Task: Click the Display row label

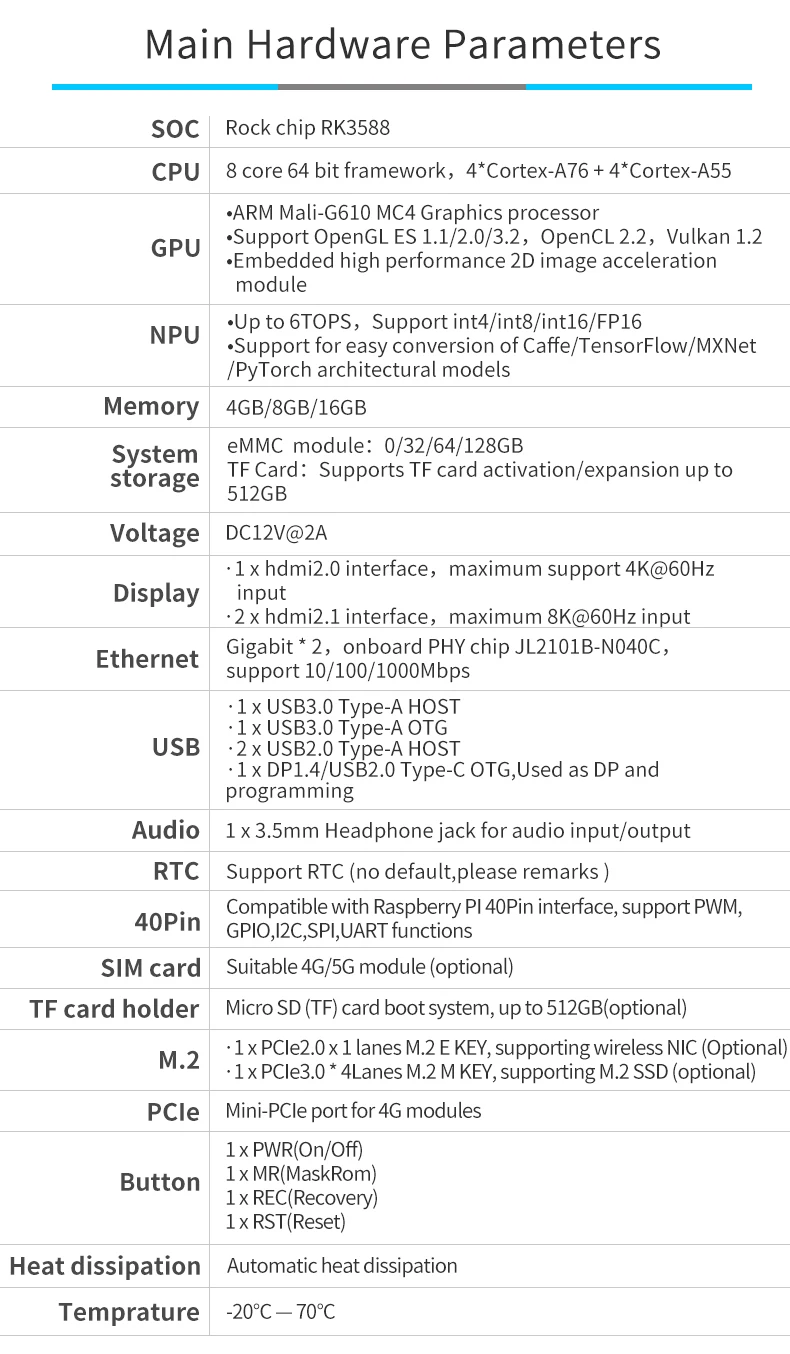Action: tap(155, 593)
